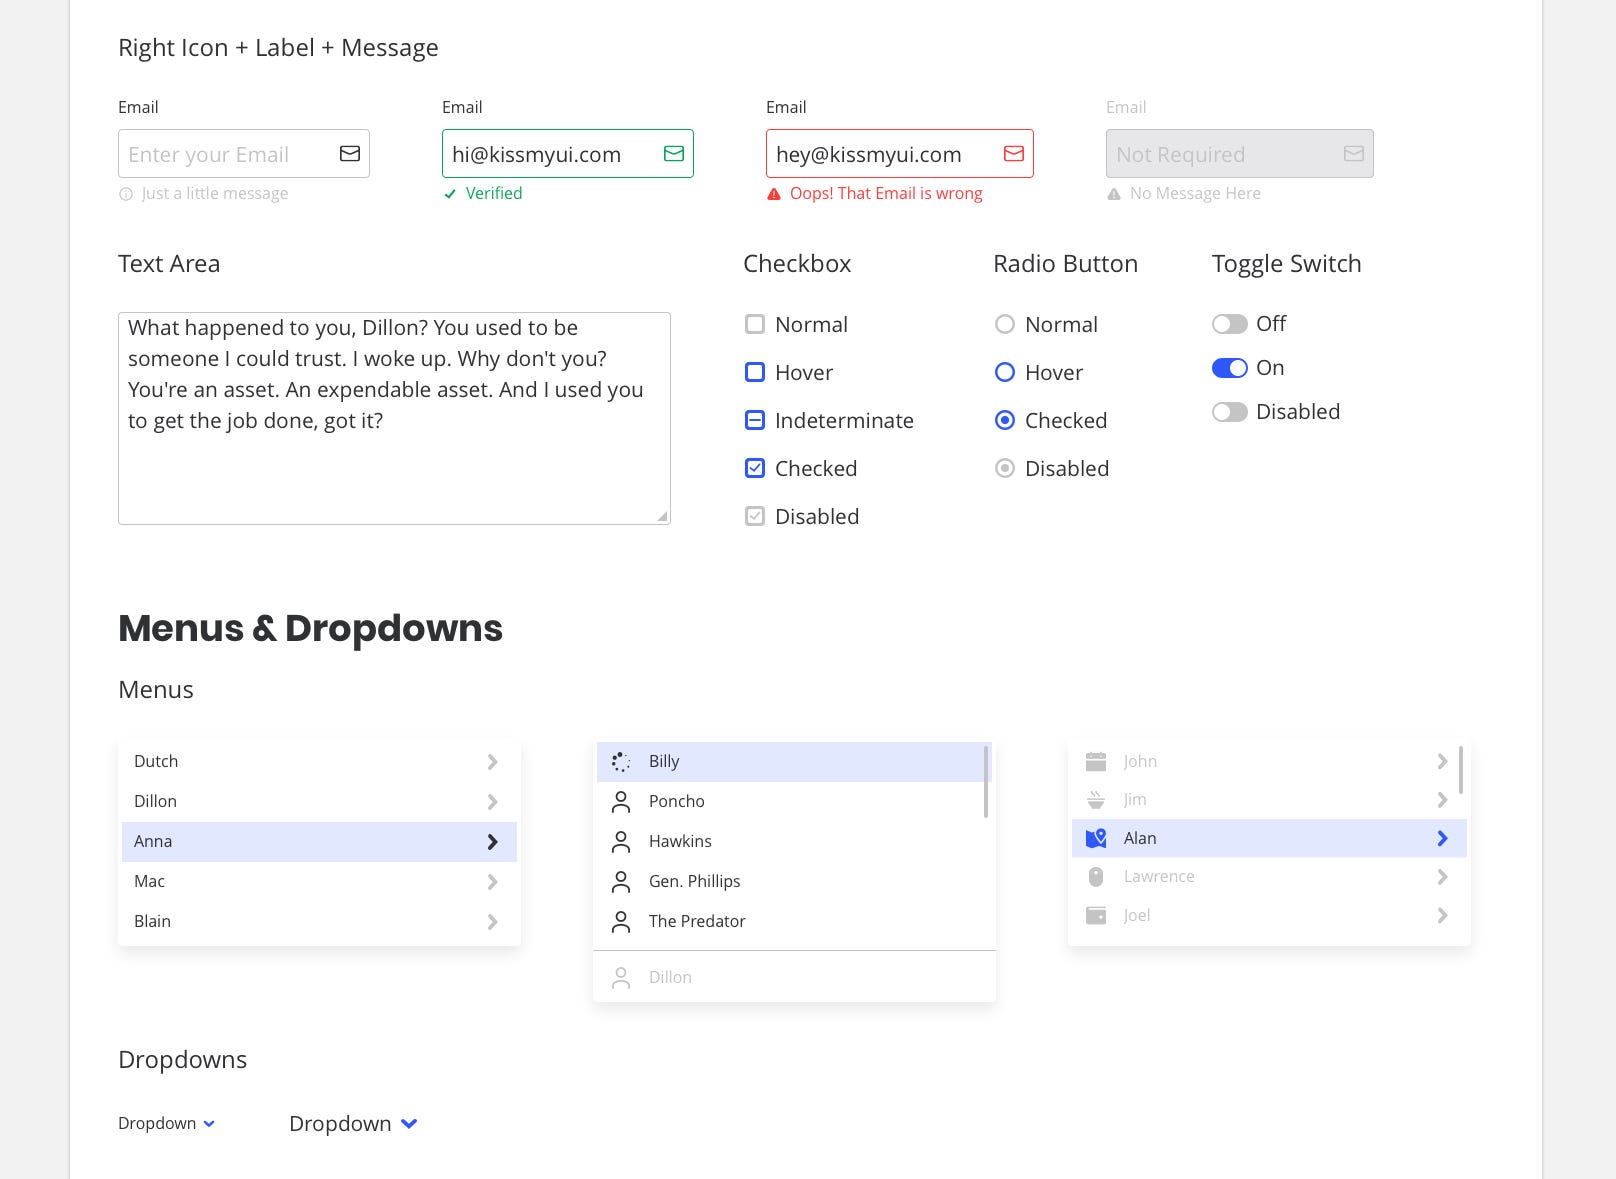This screenshot has height=1179, width=1616.
Task: Select the Lawrence menu item
Action: coord(1269,877)
